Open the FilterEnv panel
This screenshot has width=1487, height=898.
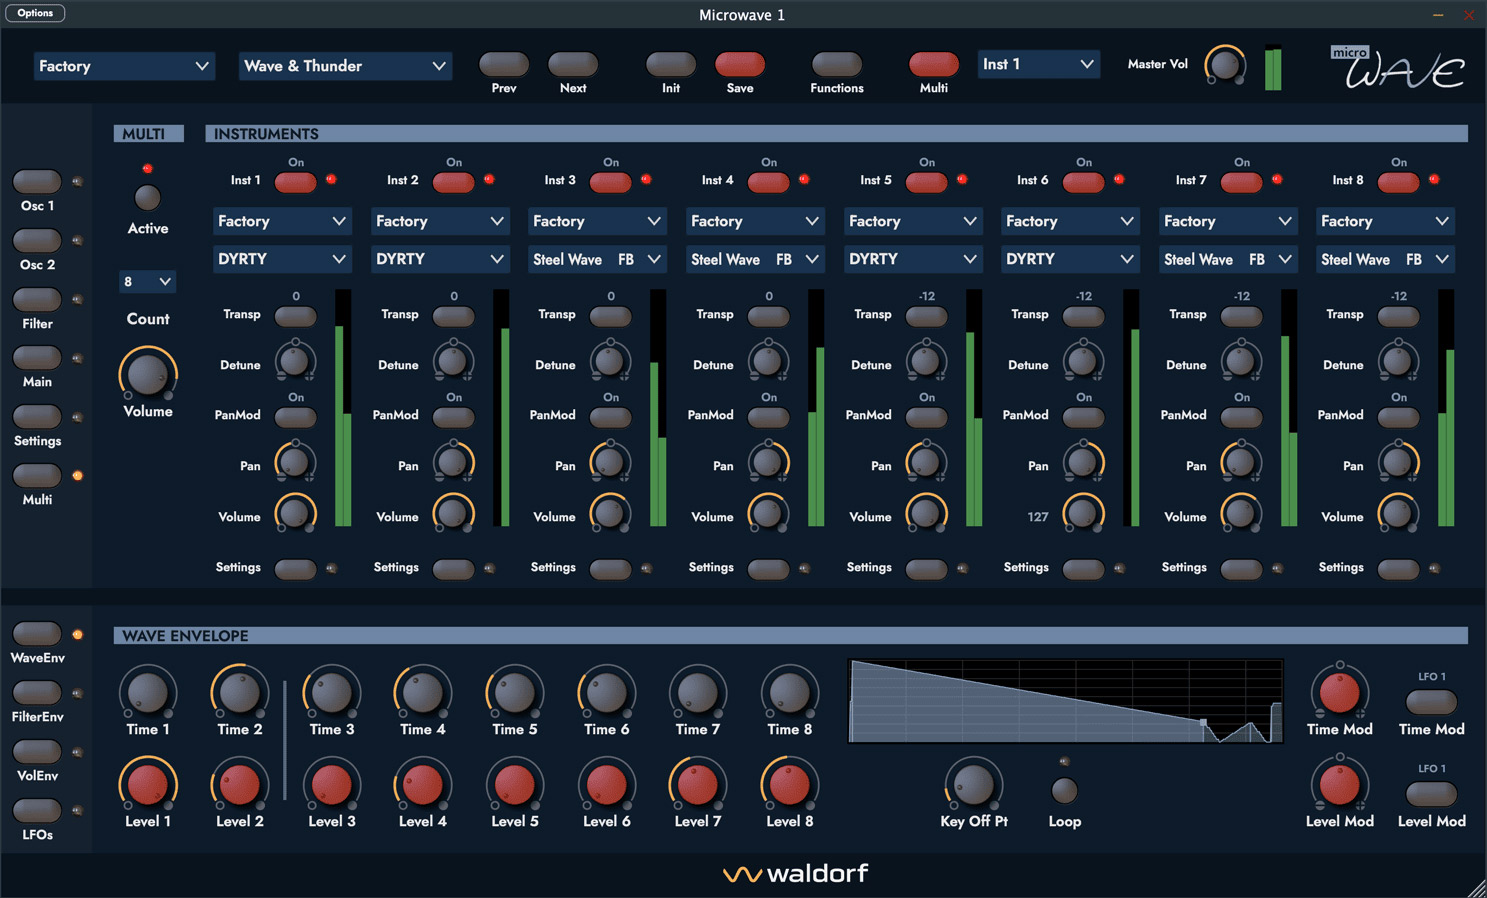click(37, 692)
